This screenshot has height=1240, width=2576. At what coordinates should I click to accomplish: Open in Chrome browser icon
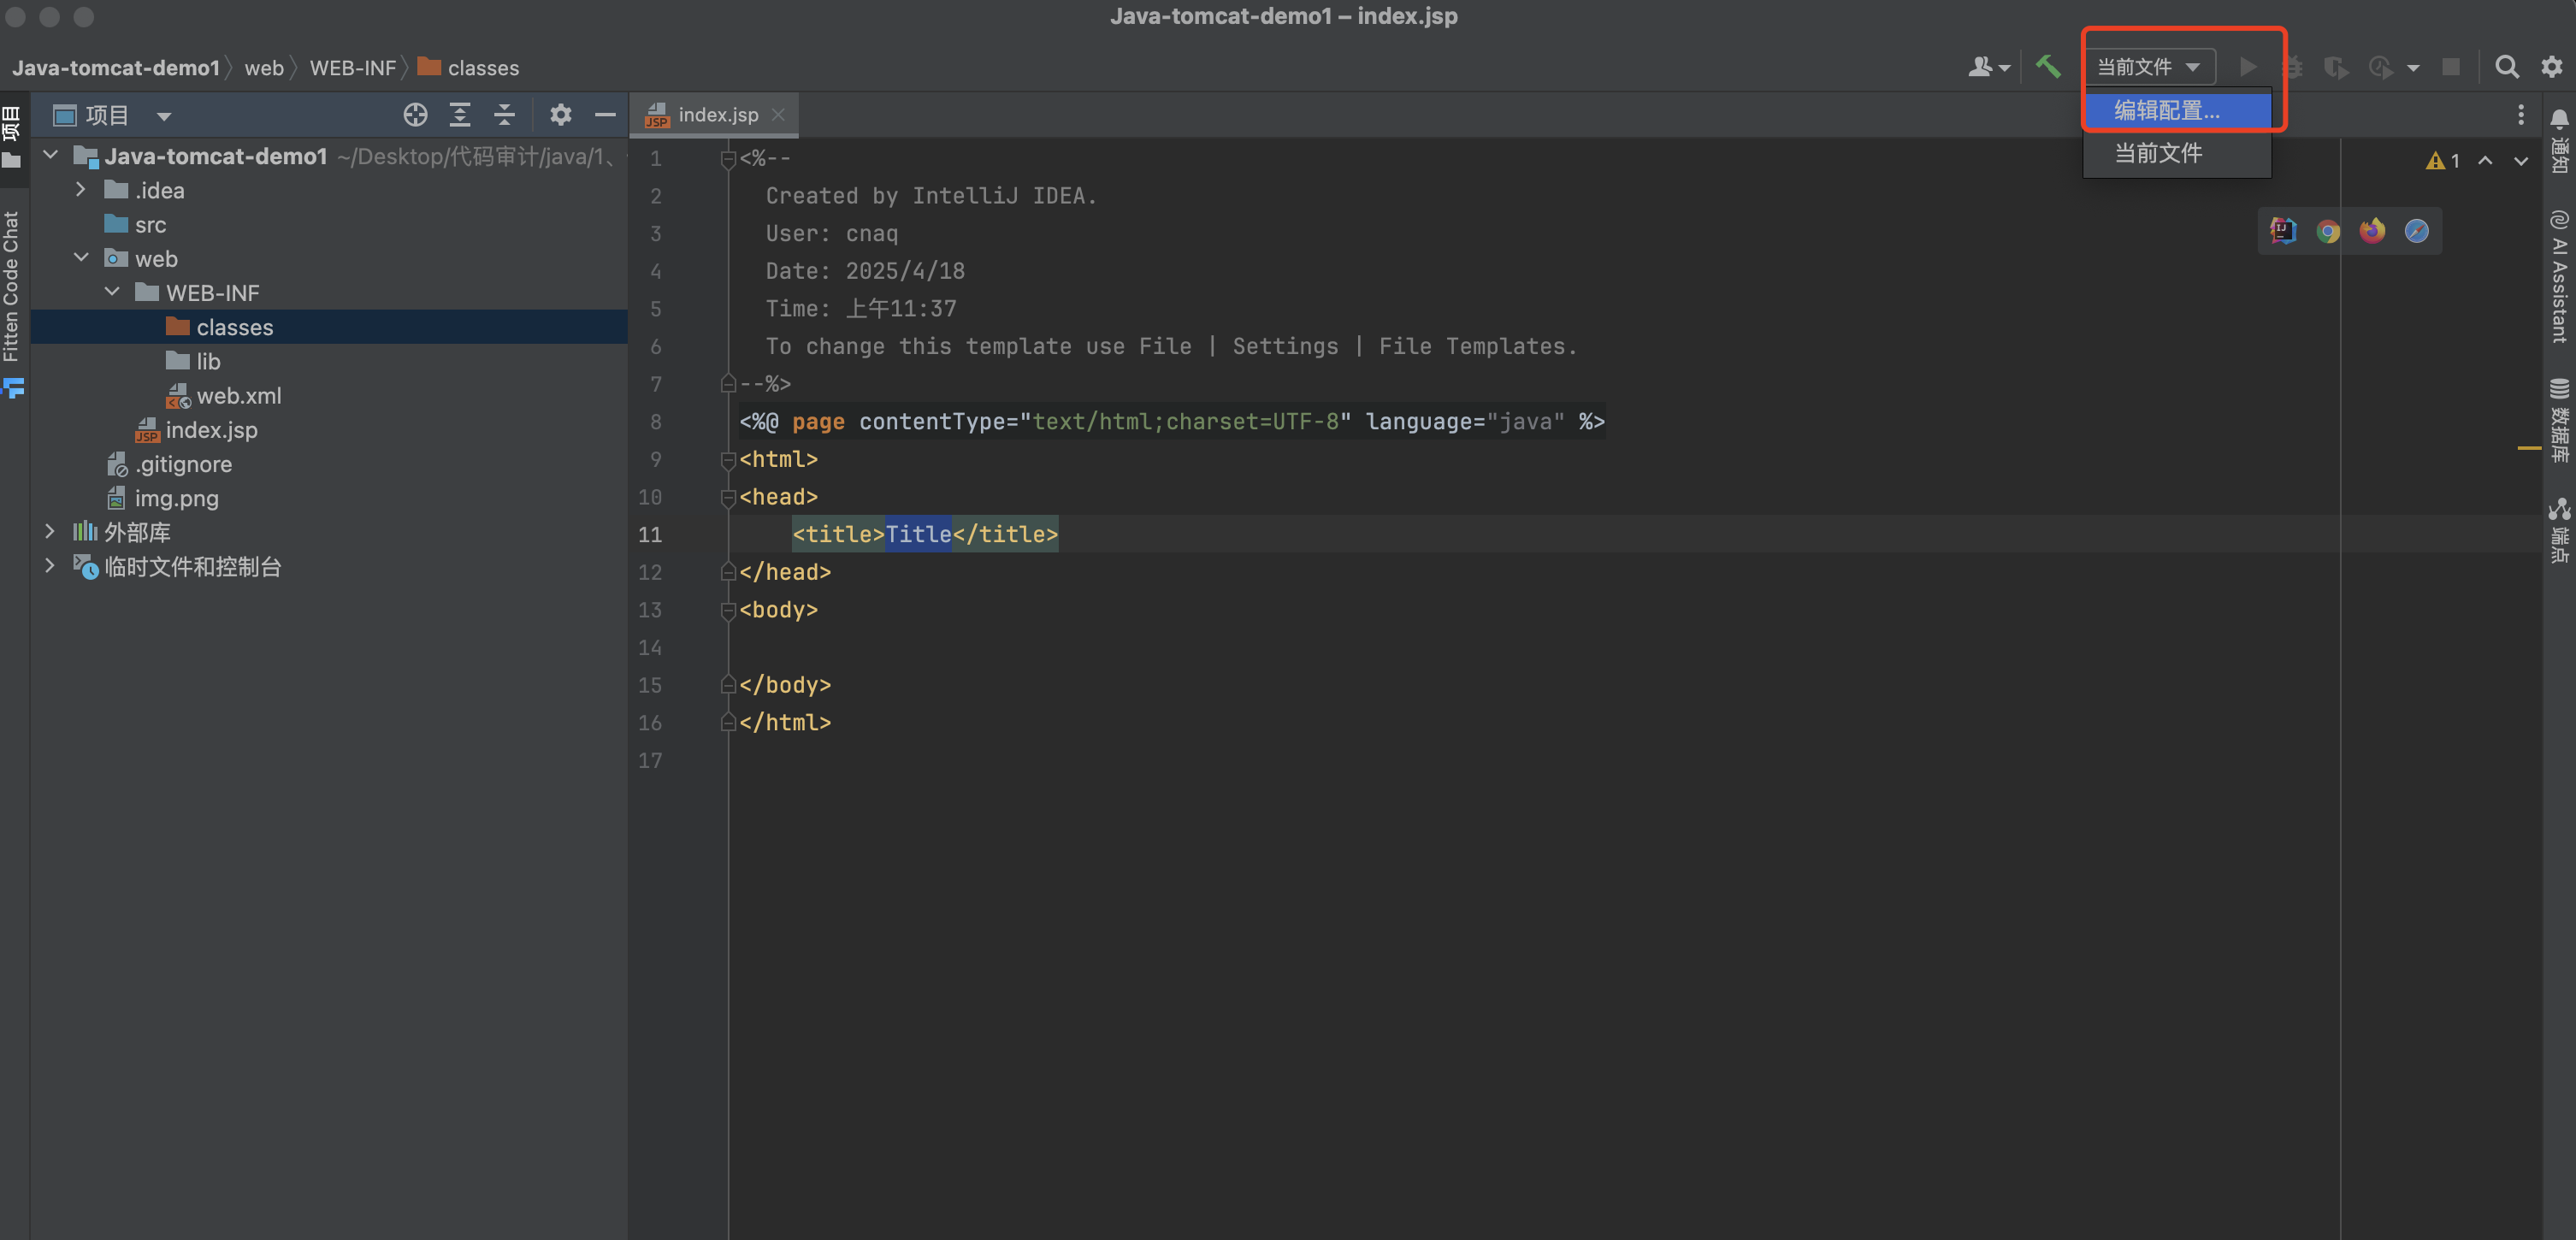2328,232
